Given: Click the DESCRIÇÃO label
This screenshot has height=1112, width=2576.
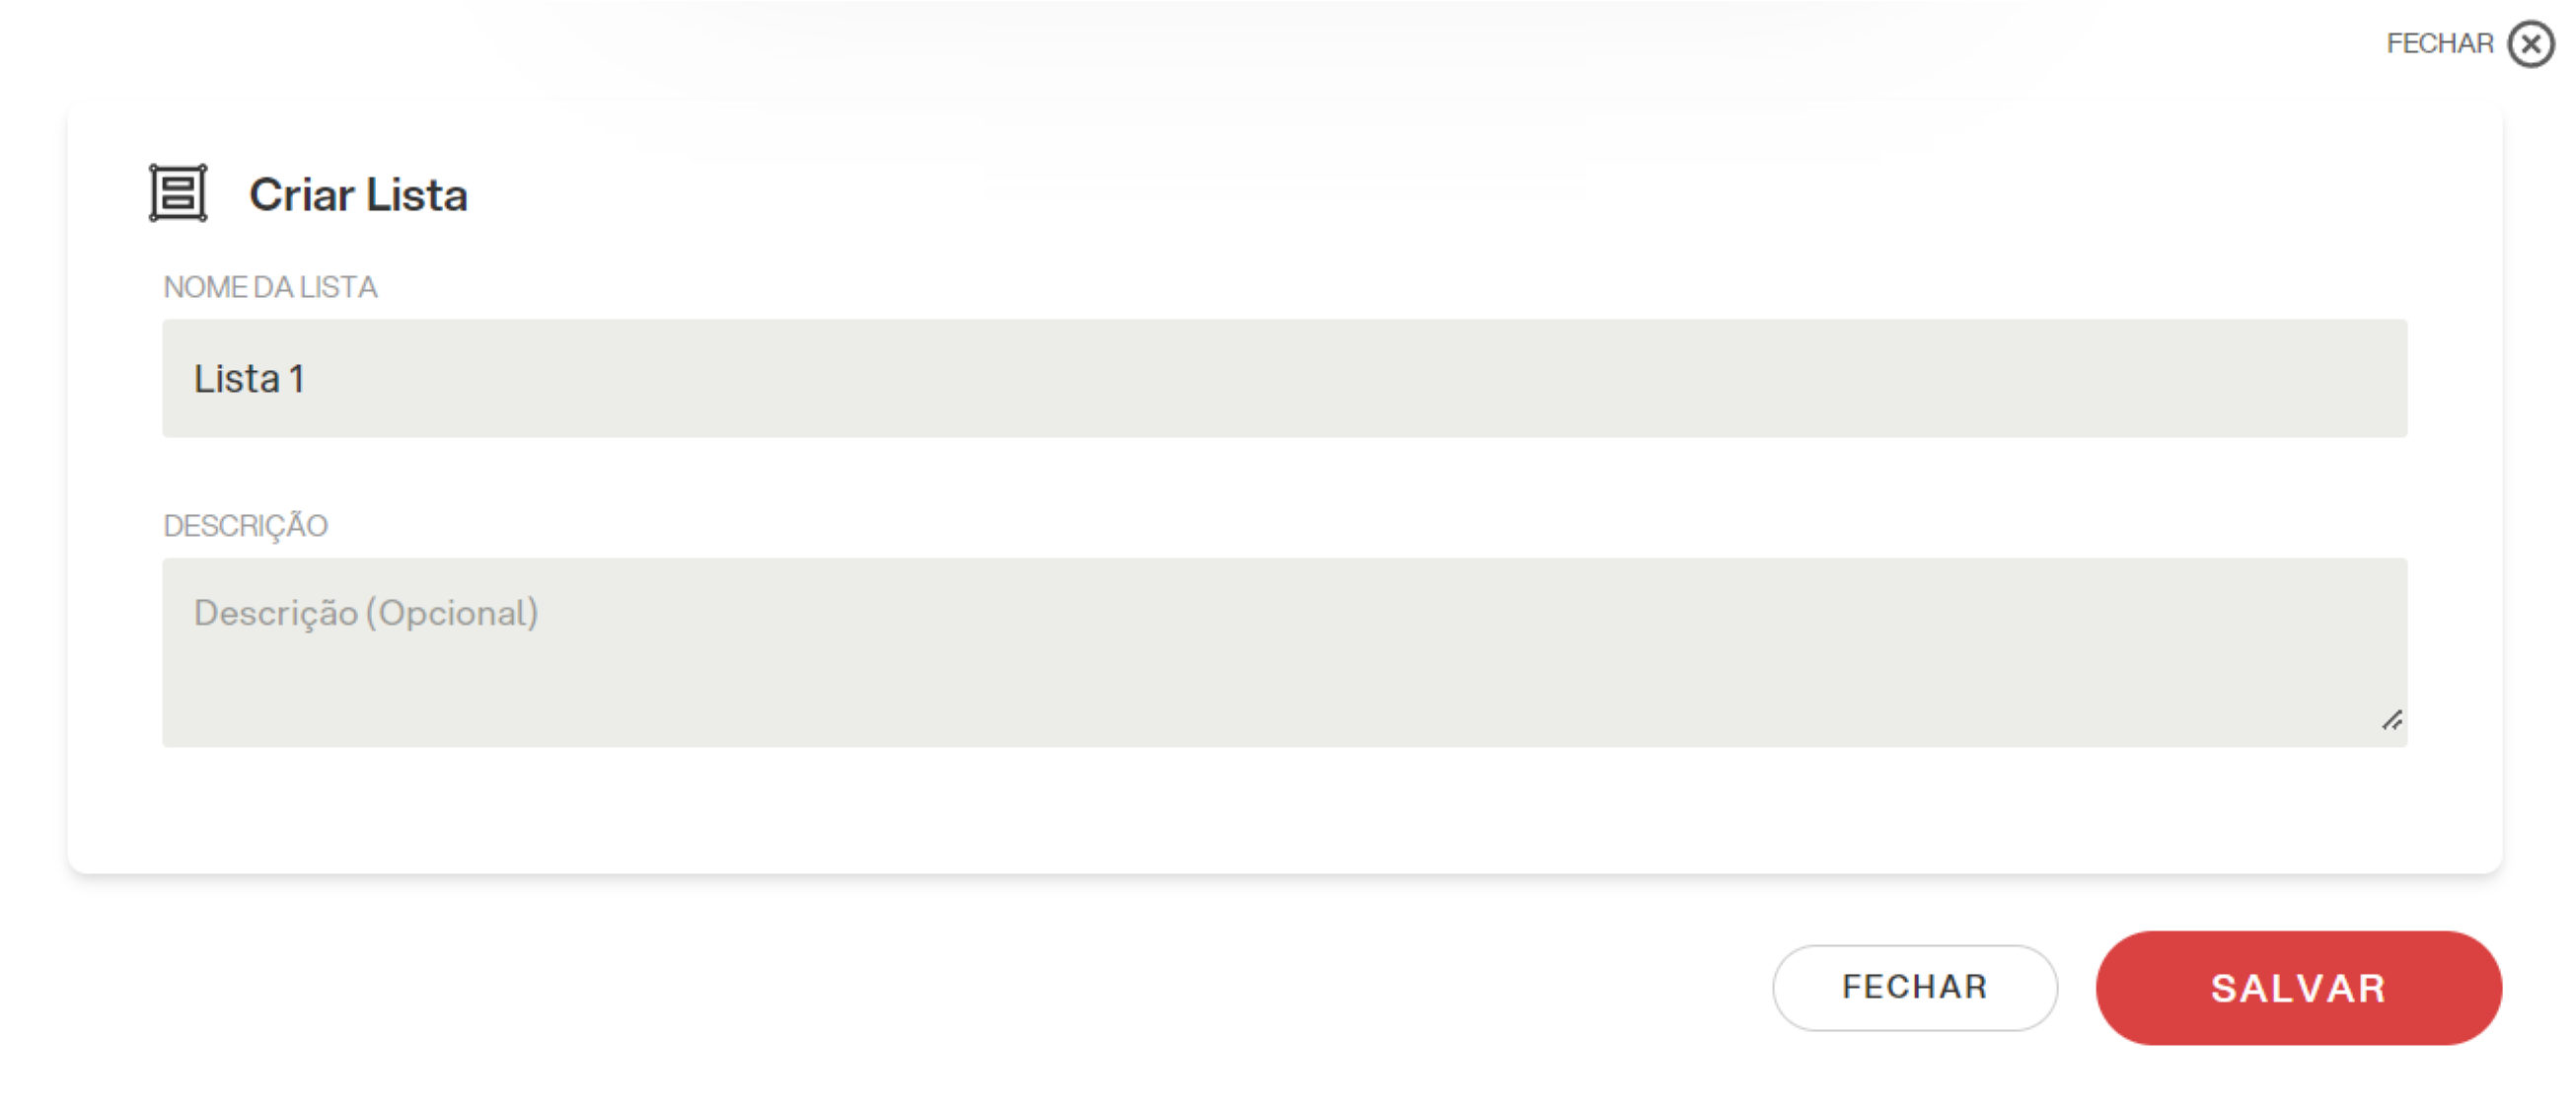Looking at the screenshot, I should coord(245,526).
